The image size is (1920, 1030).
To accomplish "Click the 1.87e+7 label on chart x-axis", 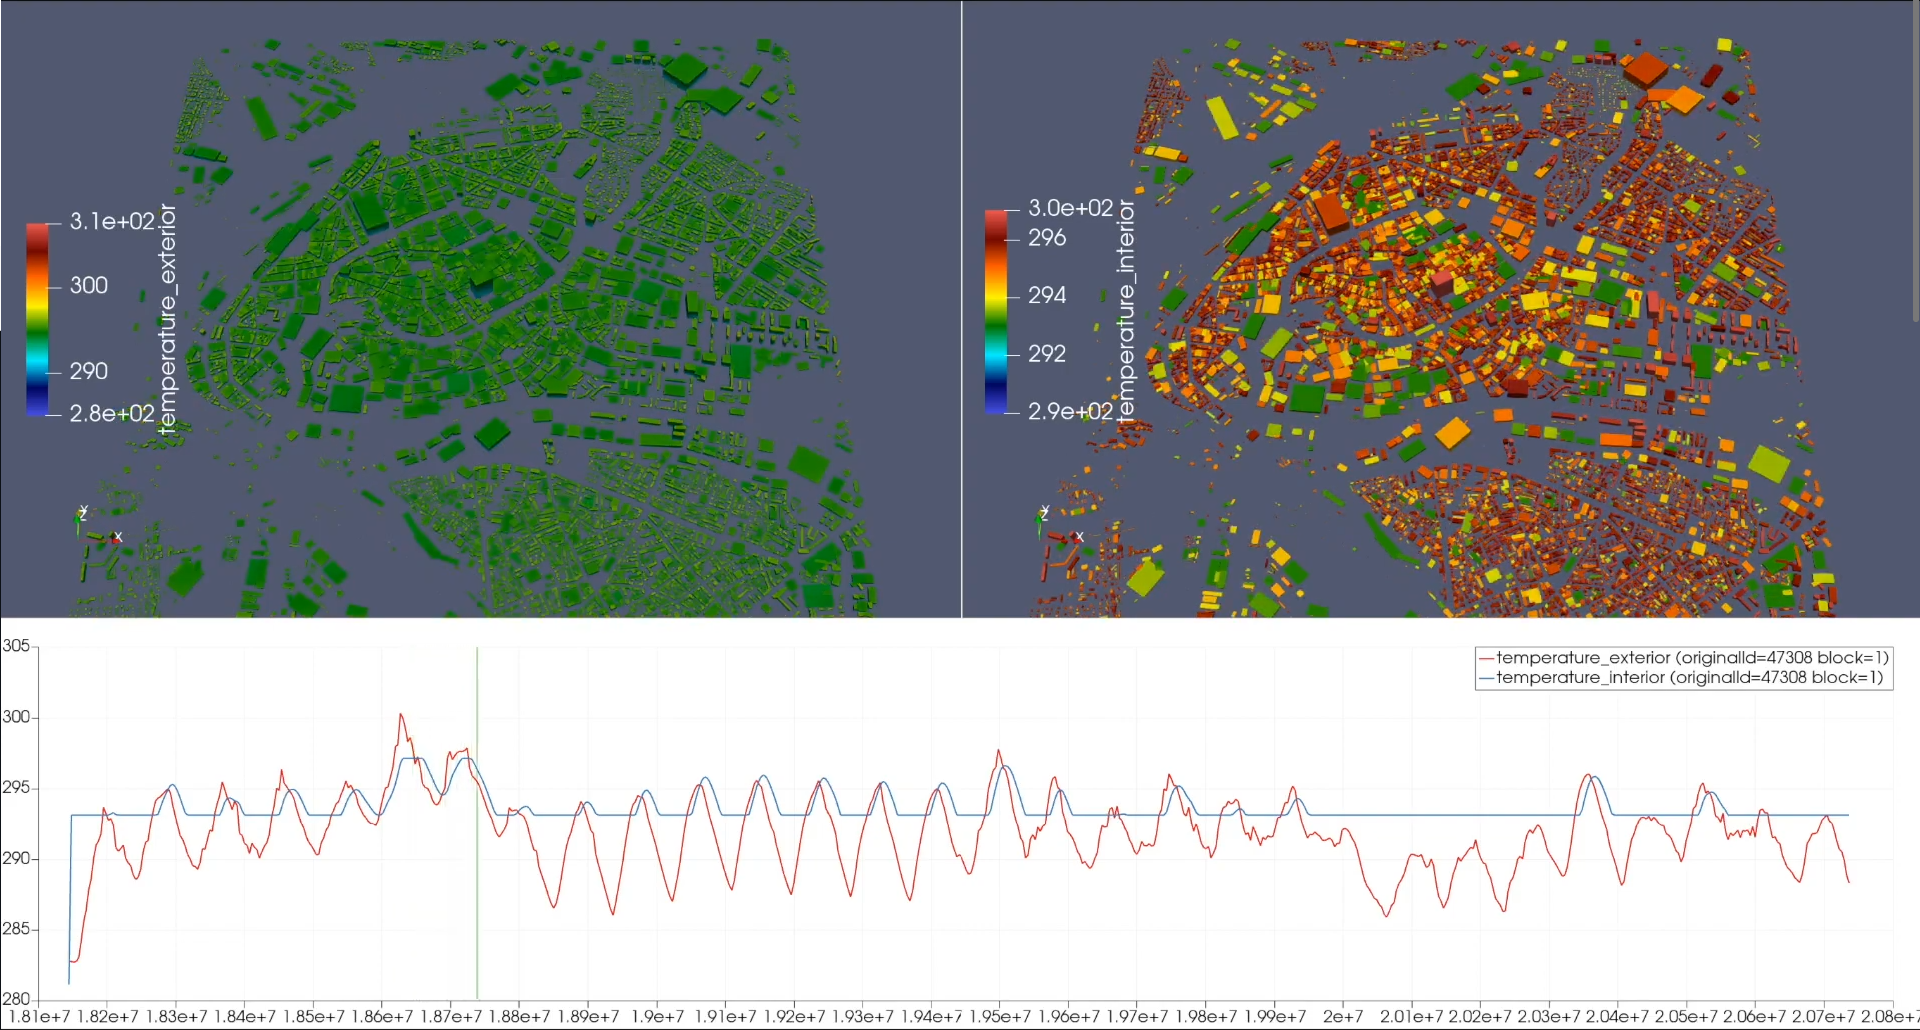I will tap(450, 1017).
